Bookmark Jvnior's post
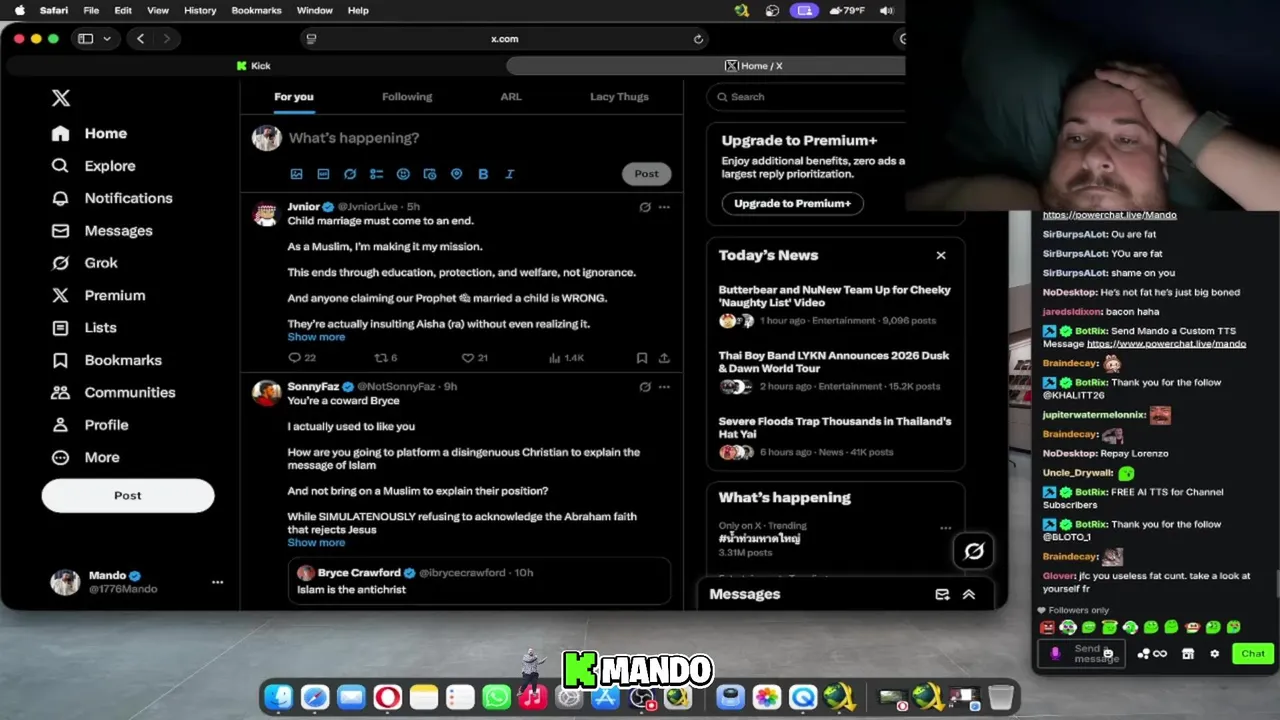 (642, 358)
